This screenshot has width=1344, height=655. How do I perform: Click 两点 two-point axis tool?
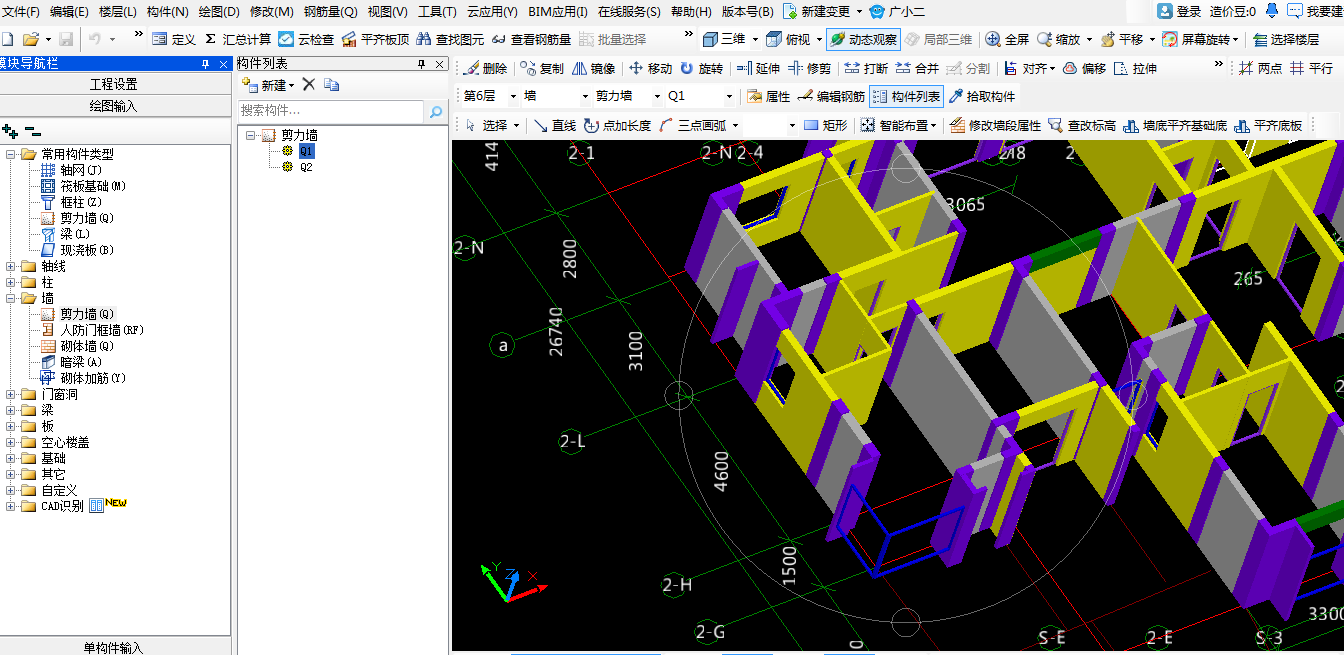(x=1260, y=69)
